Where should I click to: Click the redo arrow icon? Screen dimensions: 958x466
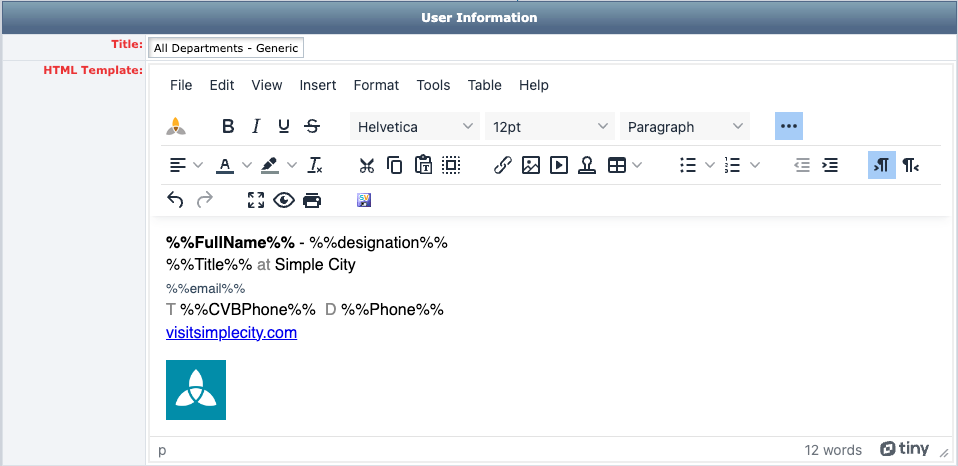click(x=205, y=200)
